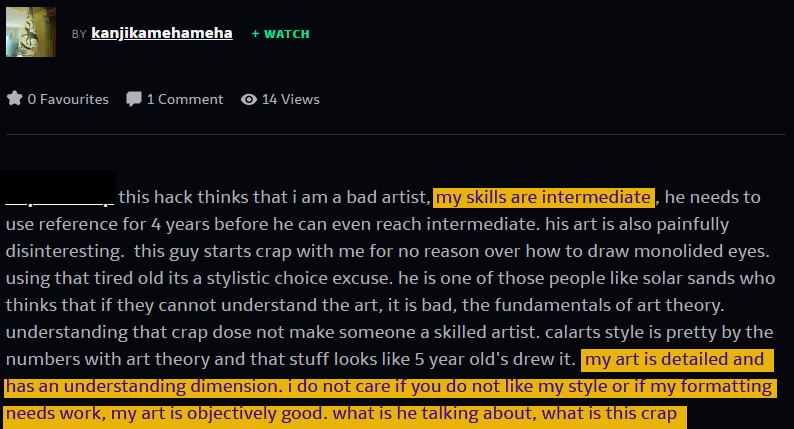
Task: Click the plus sign beside WATCH
Action: (255, 34)
